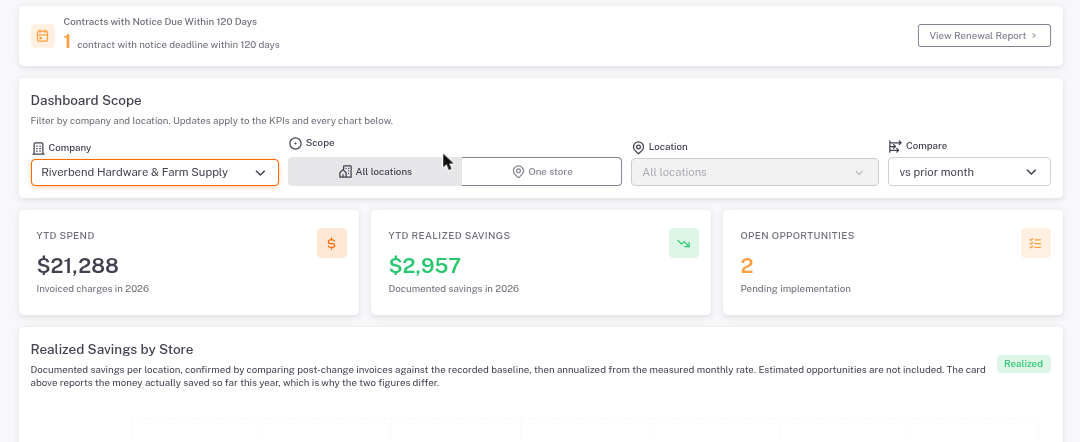Image resolution: width=1080 pixels, height=442 pixels.
Task: Click the Location dropdown chevron
Action: [859, 173]
